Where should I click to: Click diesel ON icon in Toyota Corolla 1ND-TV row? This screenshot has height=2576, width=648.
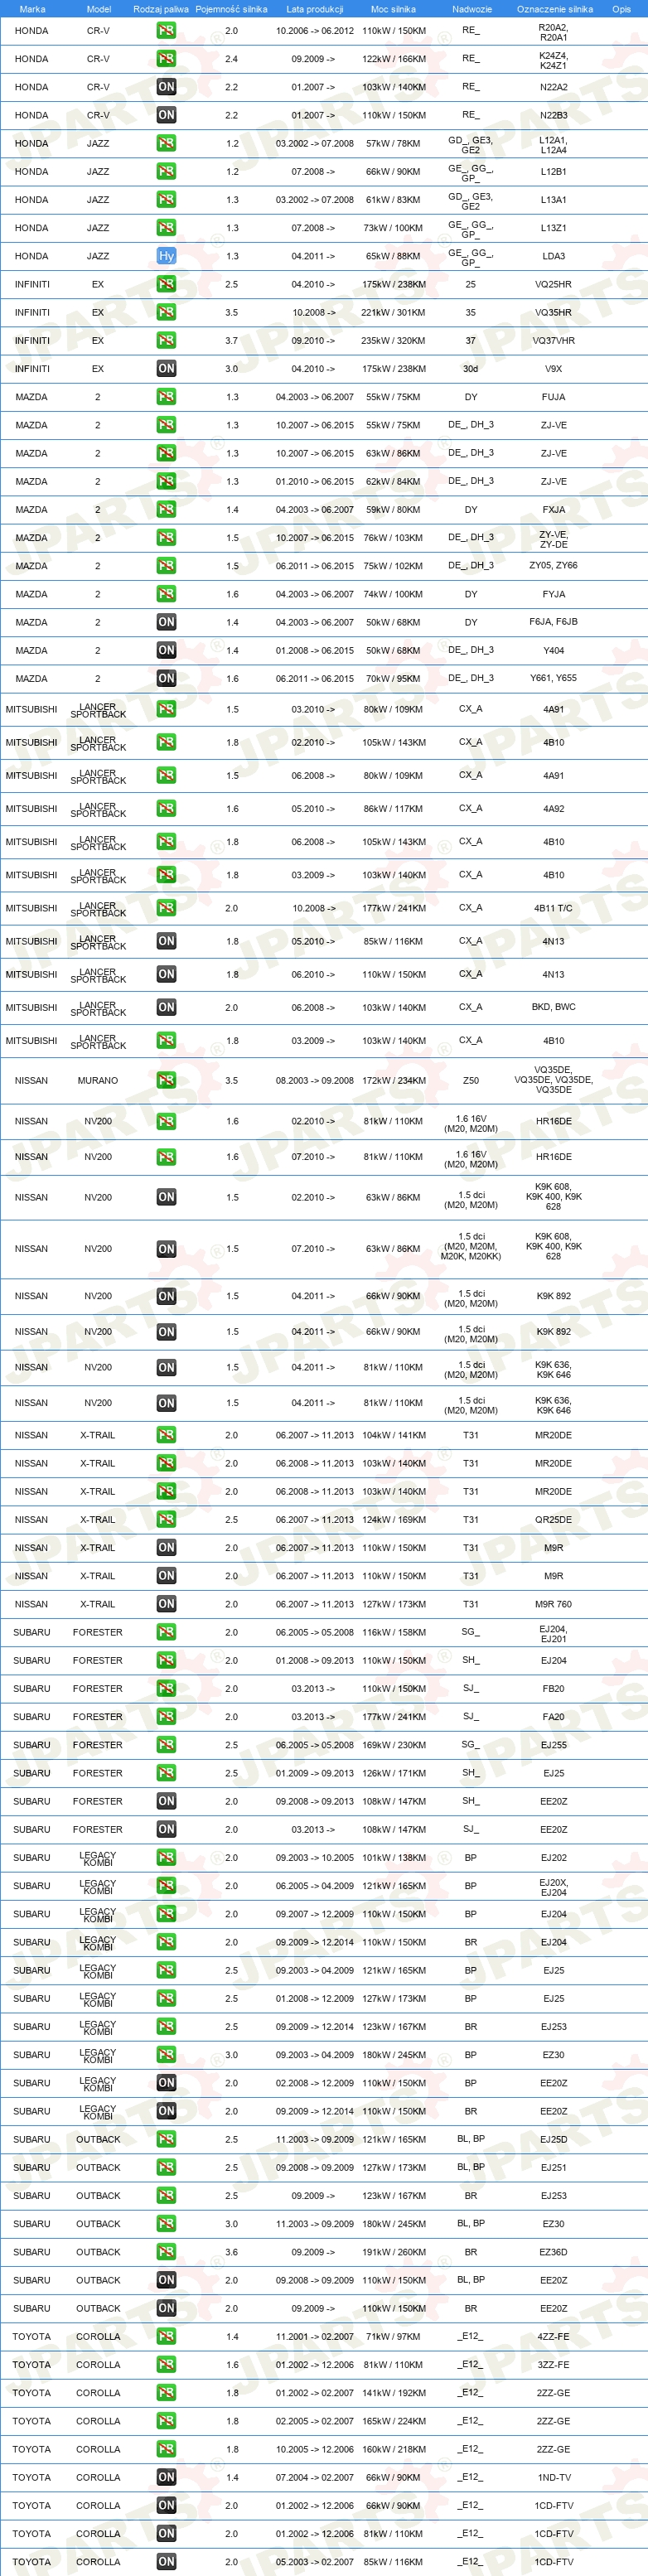[166, 2477]
